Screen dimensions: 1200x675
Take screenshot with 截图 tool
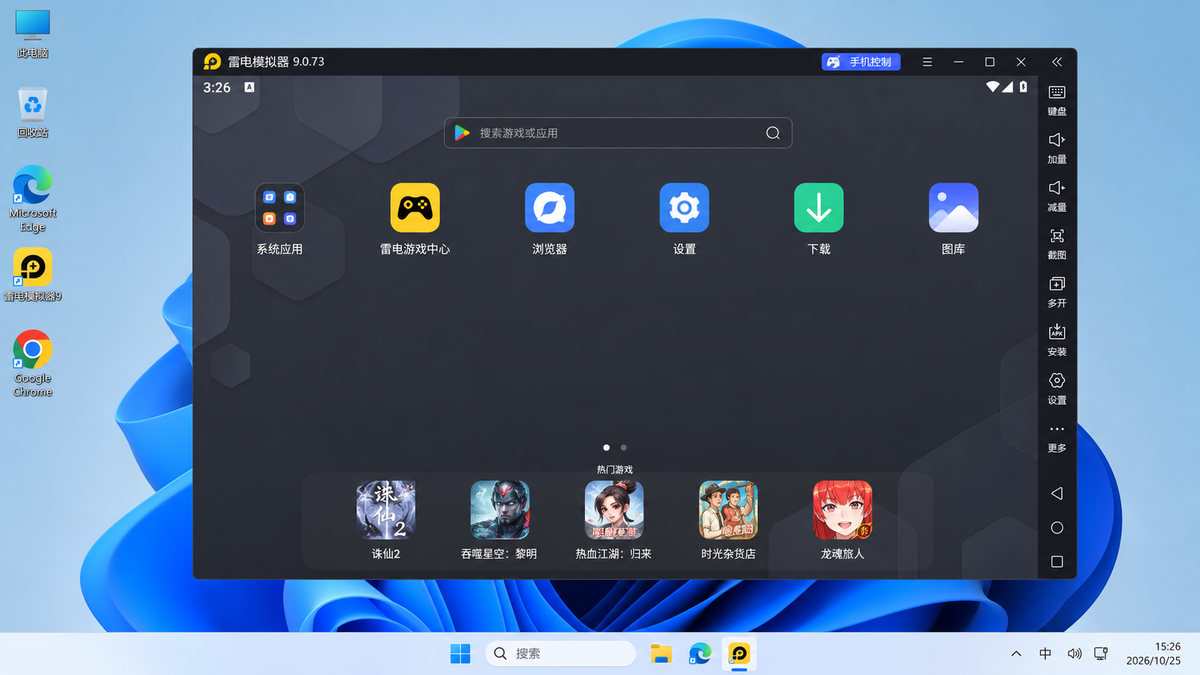1057,243
